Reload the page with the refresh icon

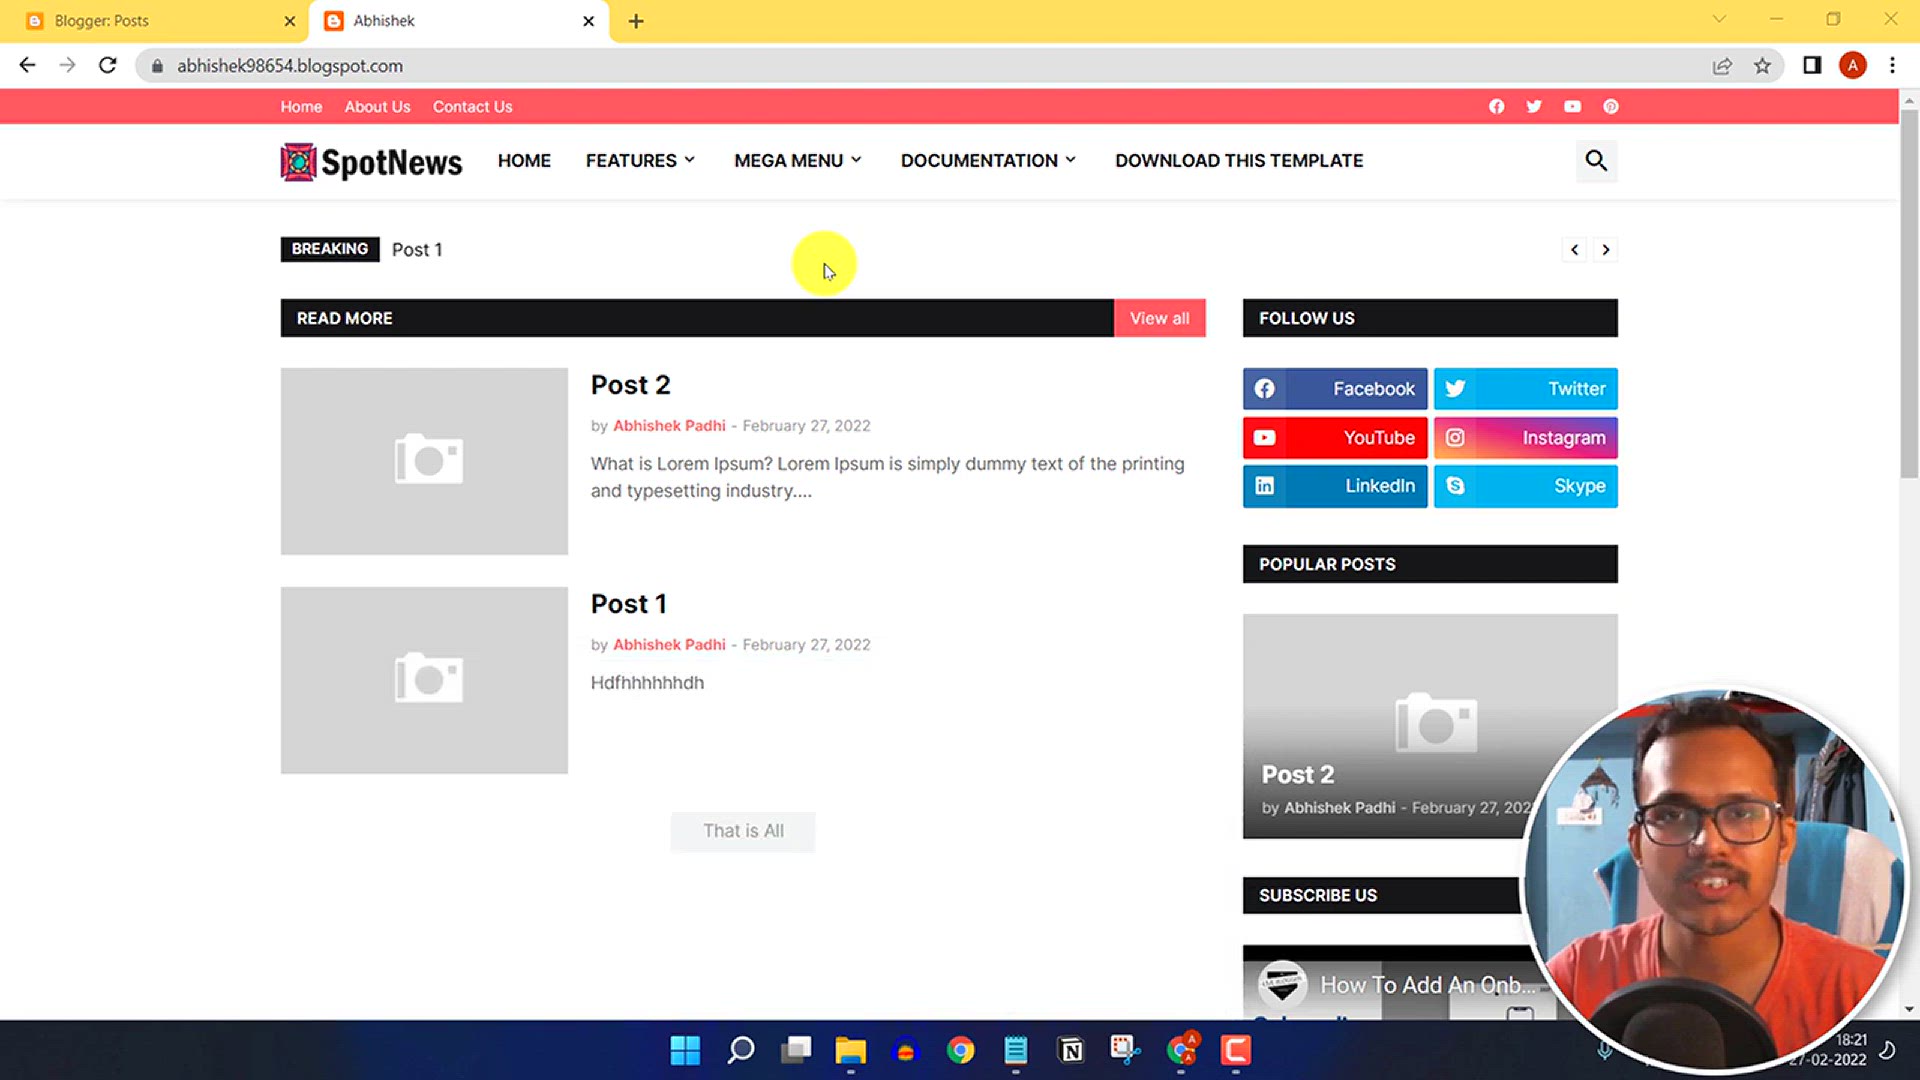coord(108,65)
